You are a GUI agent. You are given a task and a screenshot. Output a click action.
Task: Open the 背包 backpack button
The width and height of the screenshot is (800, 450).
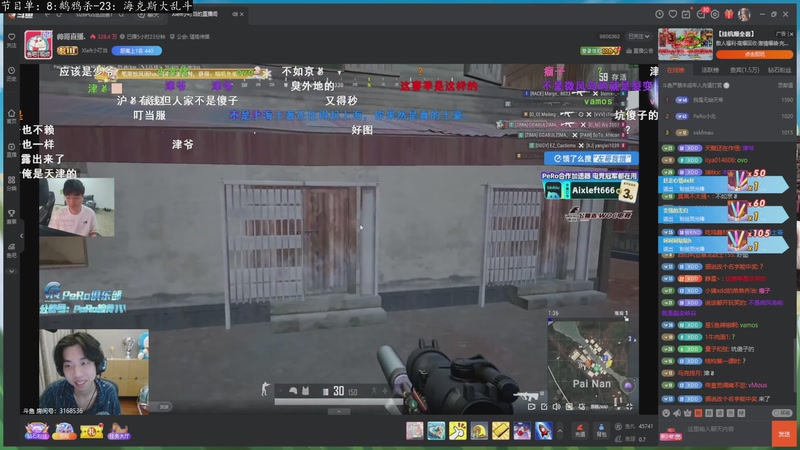pos(601,431)
